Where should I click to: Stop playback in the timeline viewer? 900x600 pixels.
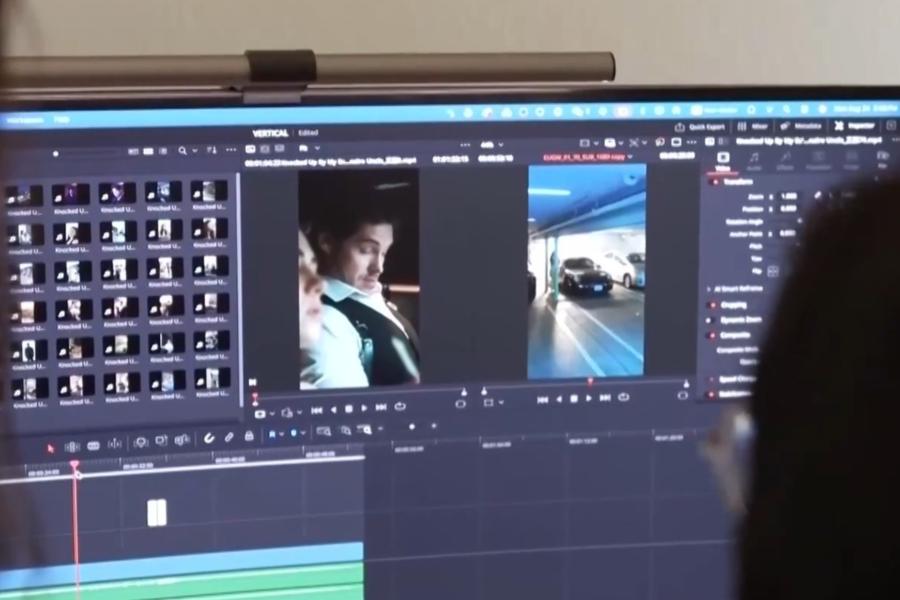point(573,398)
